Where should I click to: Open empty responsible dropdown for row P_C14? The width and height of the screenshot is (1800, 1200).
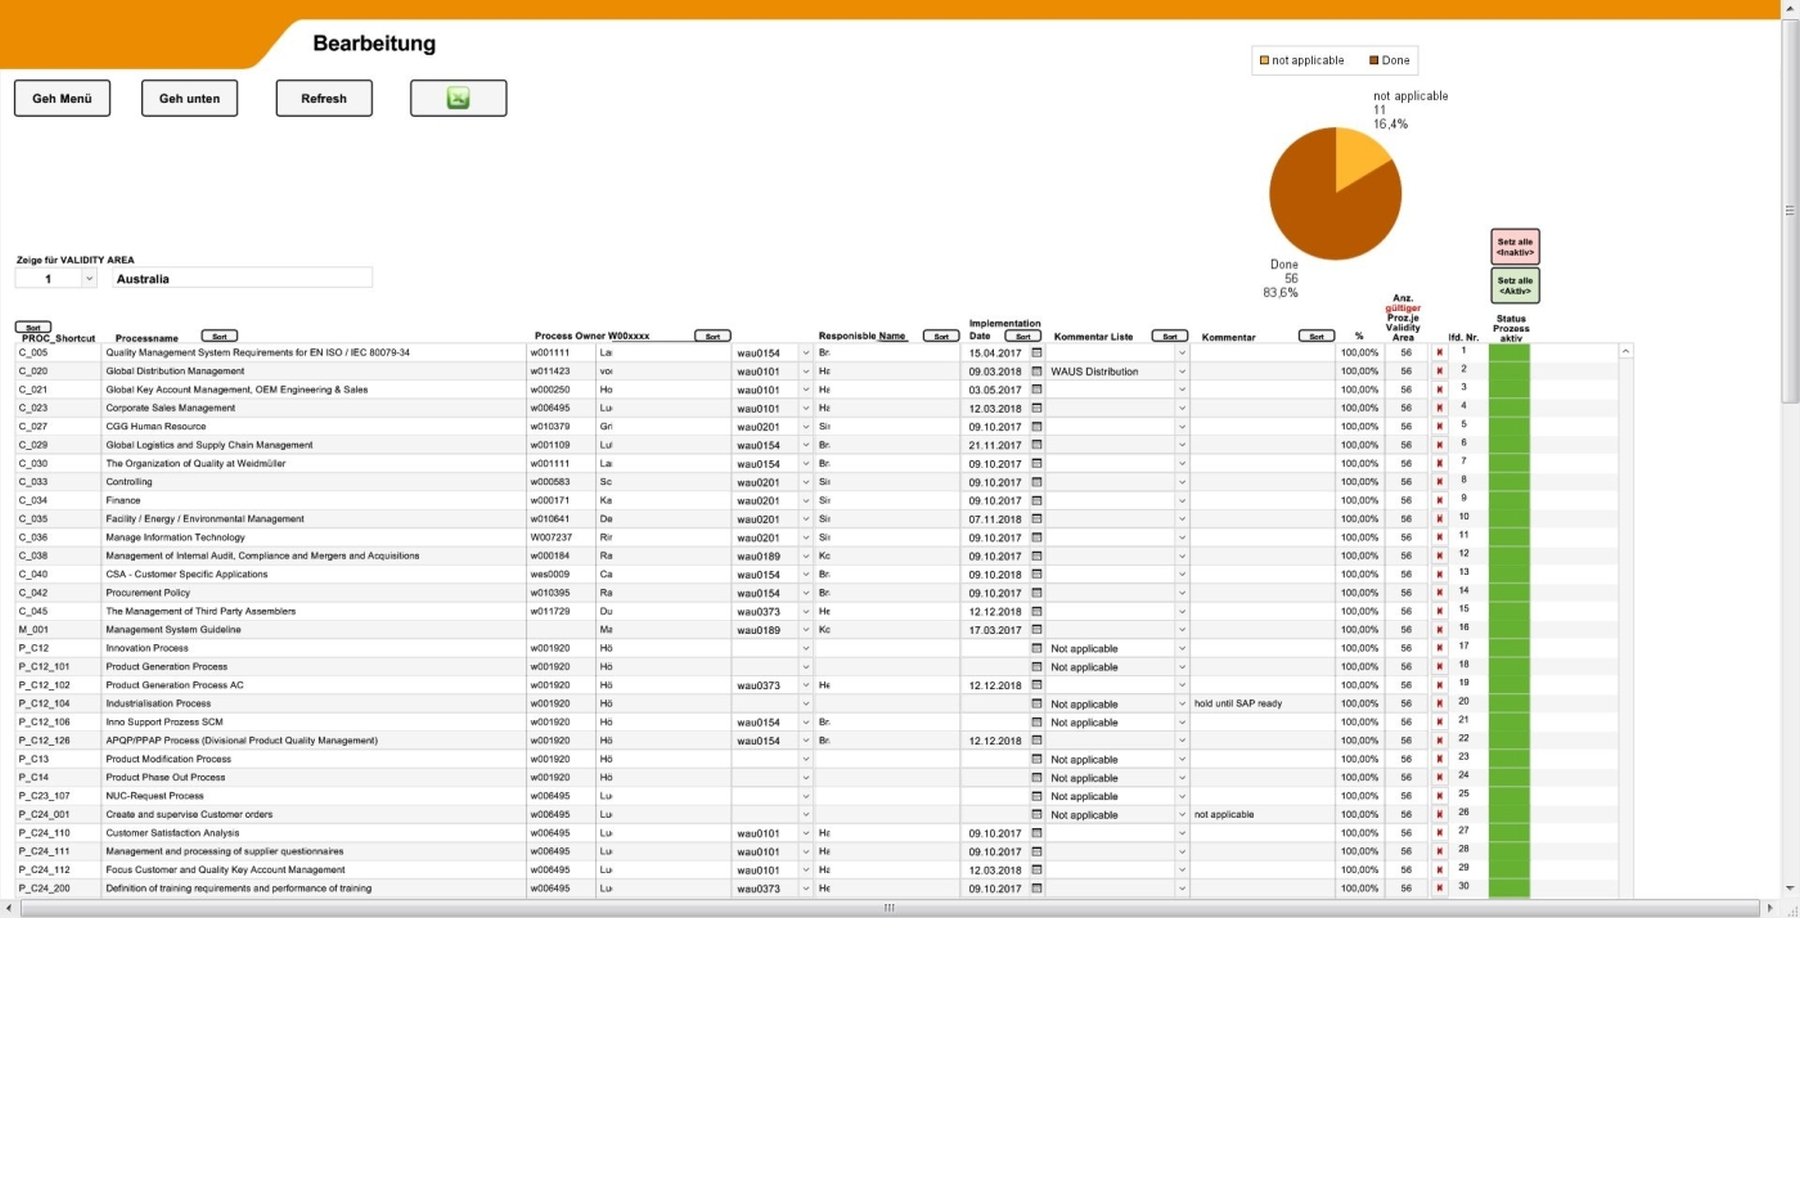click(x=806, y=777)
